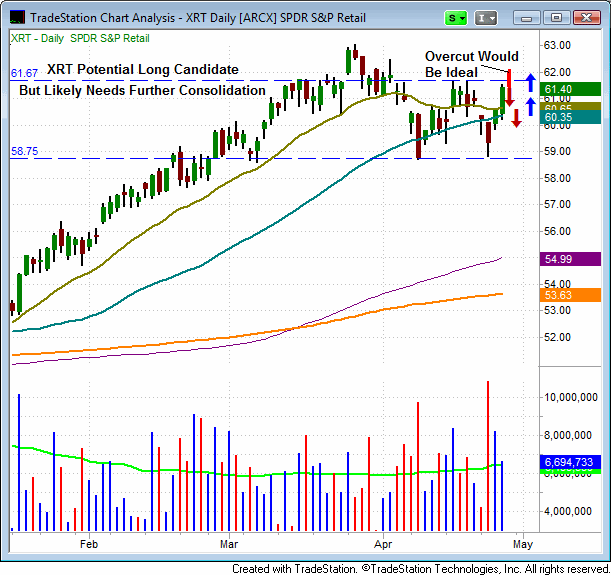Click the 10,000,000 volume axis label
This screenshot has width=611, height=575.
pyautogui.click(x=570, y=397)
